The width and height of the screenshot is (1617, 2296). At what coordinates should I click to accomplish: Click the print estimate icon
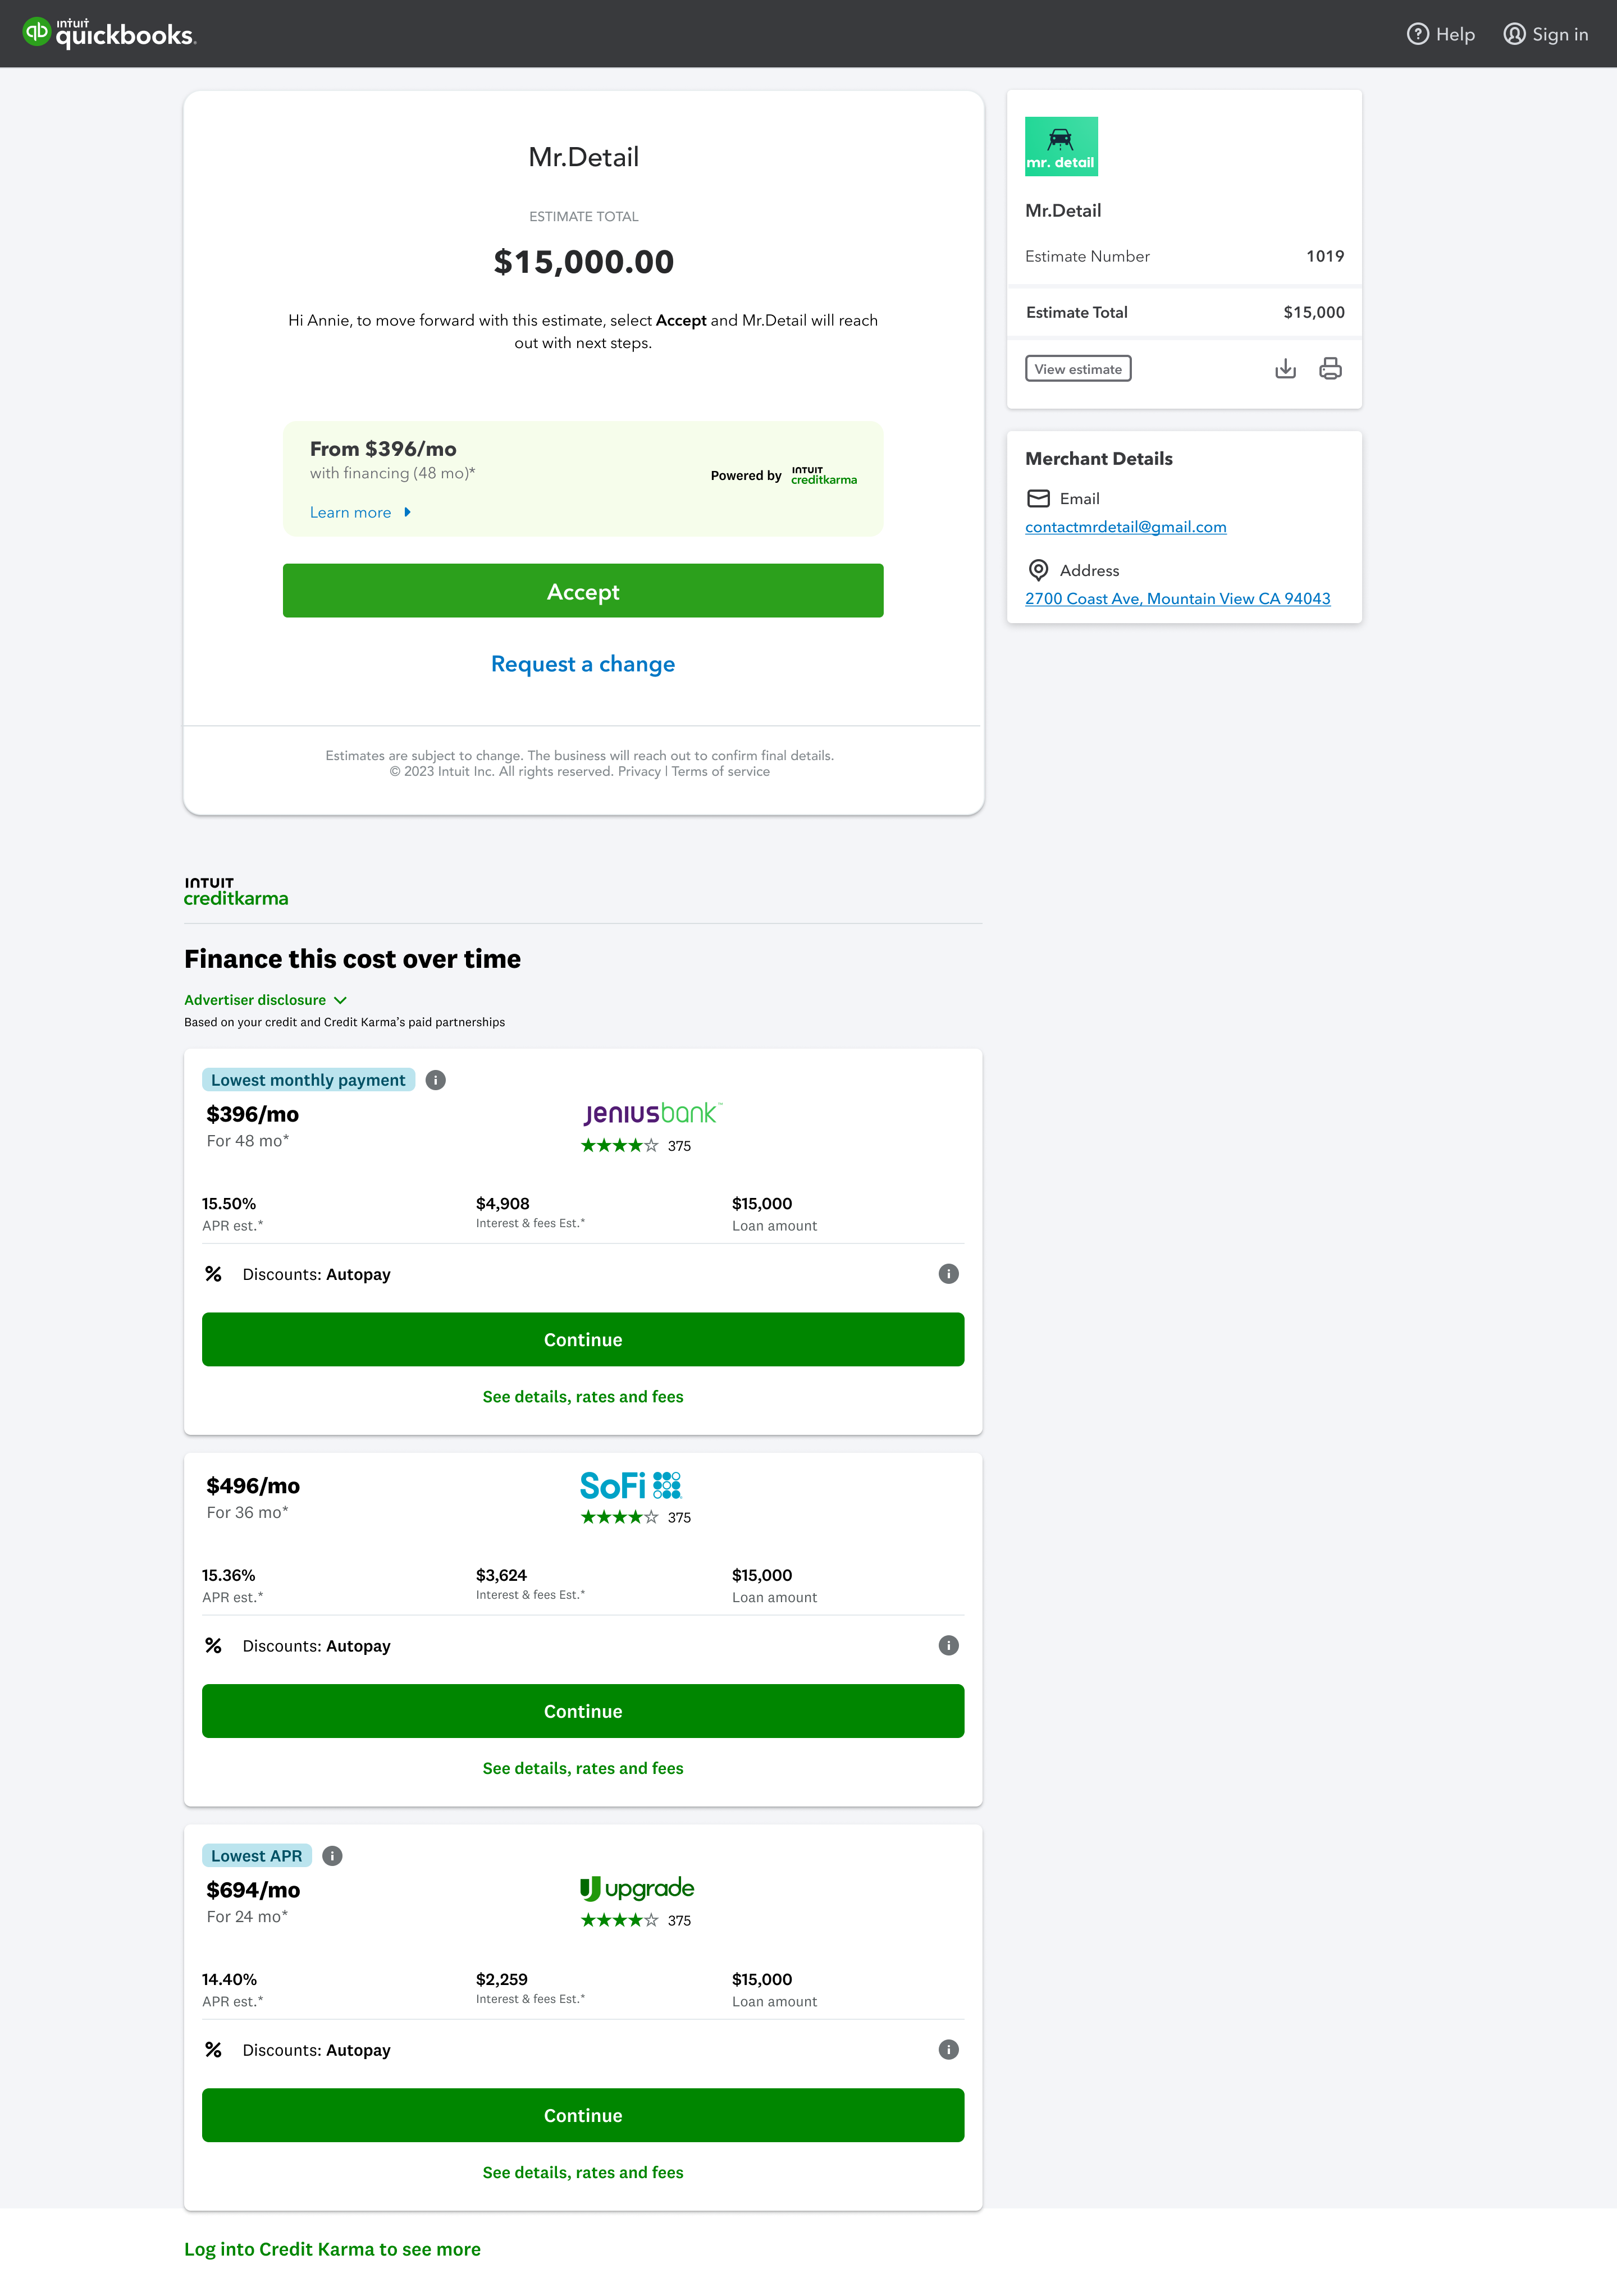1330,369
